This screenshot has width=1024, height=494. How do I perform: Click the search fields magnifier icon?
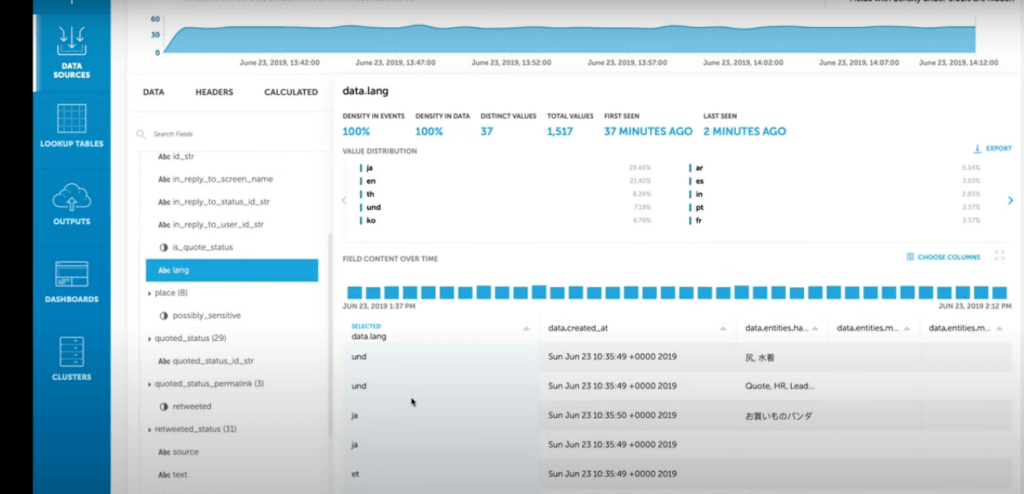(x=140, y=134)
